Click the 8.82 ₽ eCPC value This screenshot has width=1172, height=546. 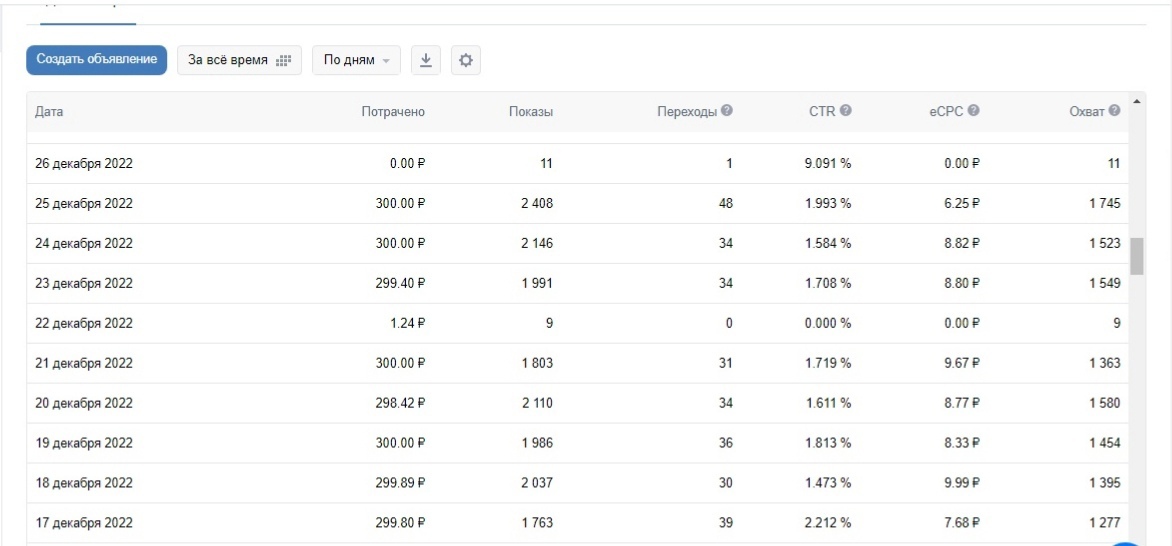tap(961, 244)
